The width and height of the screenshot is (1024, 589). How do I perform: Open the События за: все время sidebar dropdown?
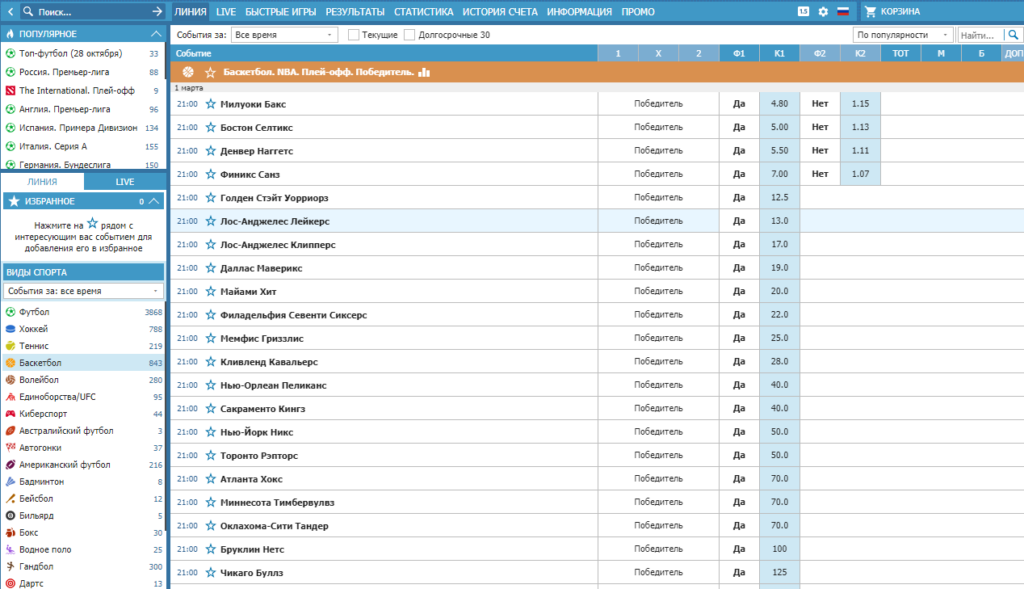(83, 291)
